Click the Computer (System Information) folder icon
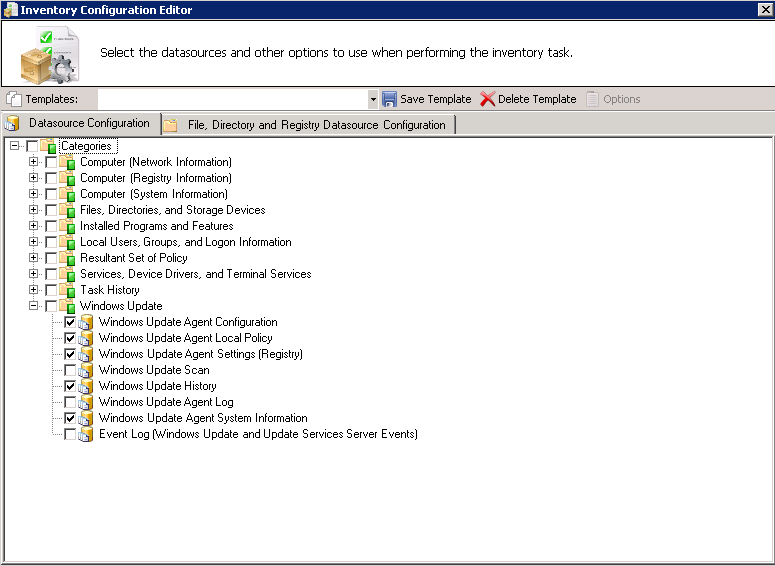 tap(67, 194)
